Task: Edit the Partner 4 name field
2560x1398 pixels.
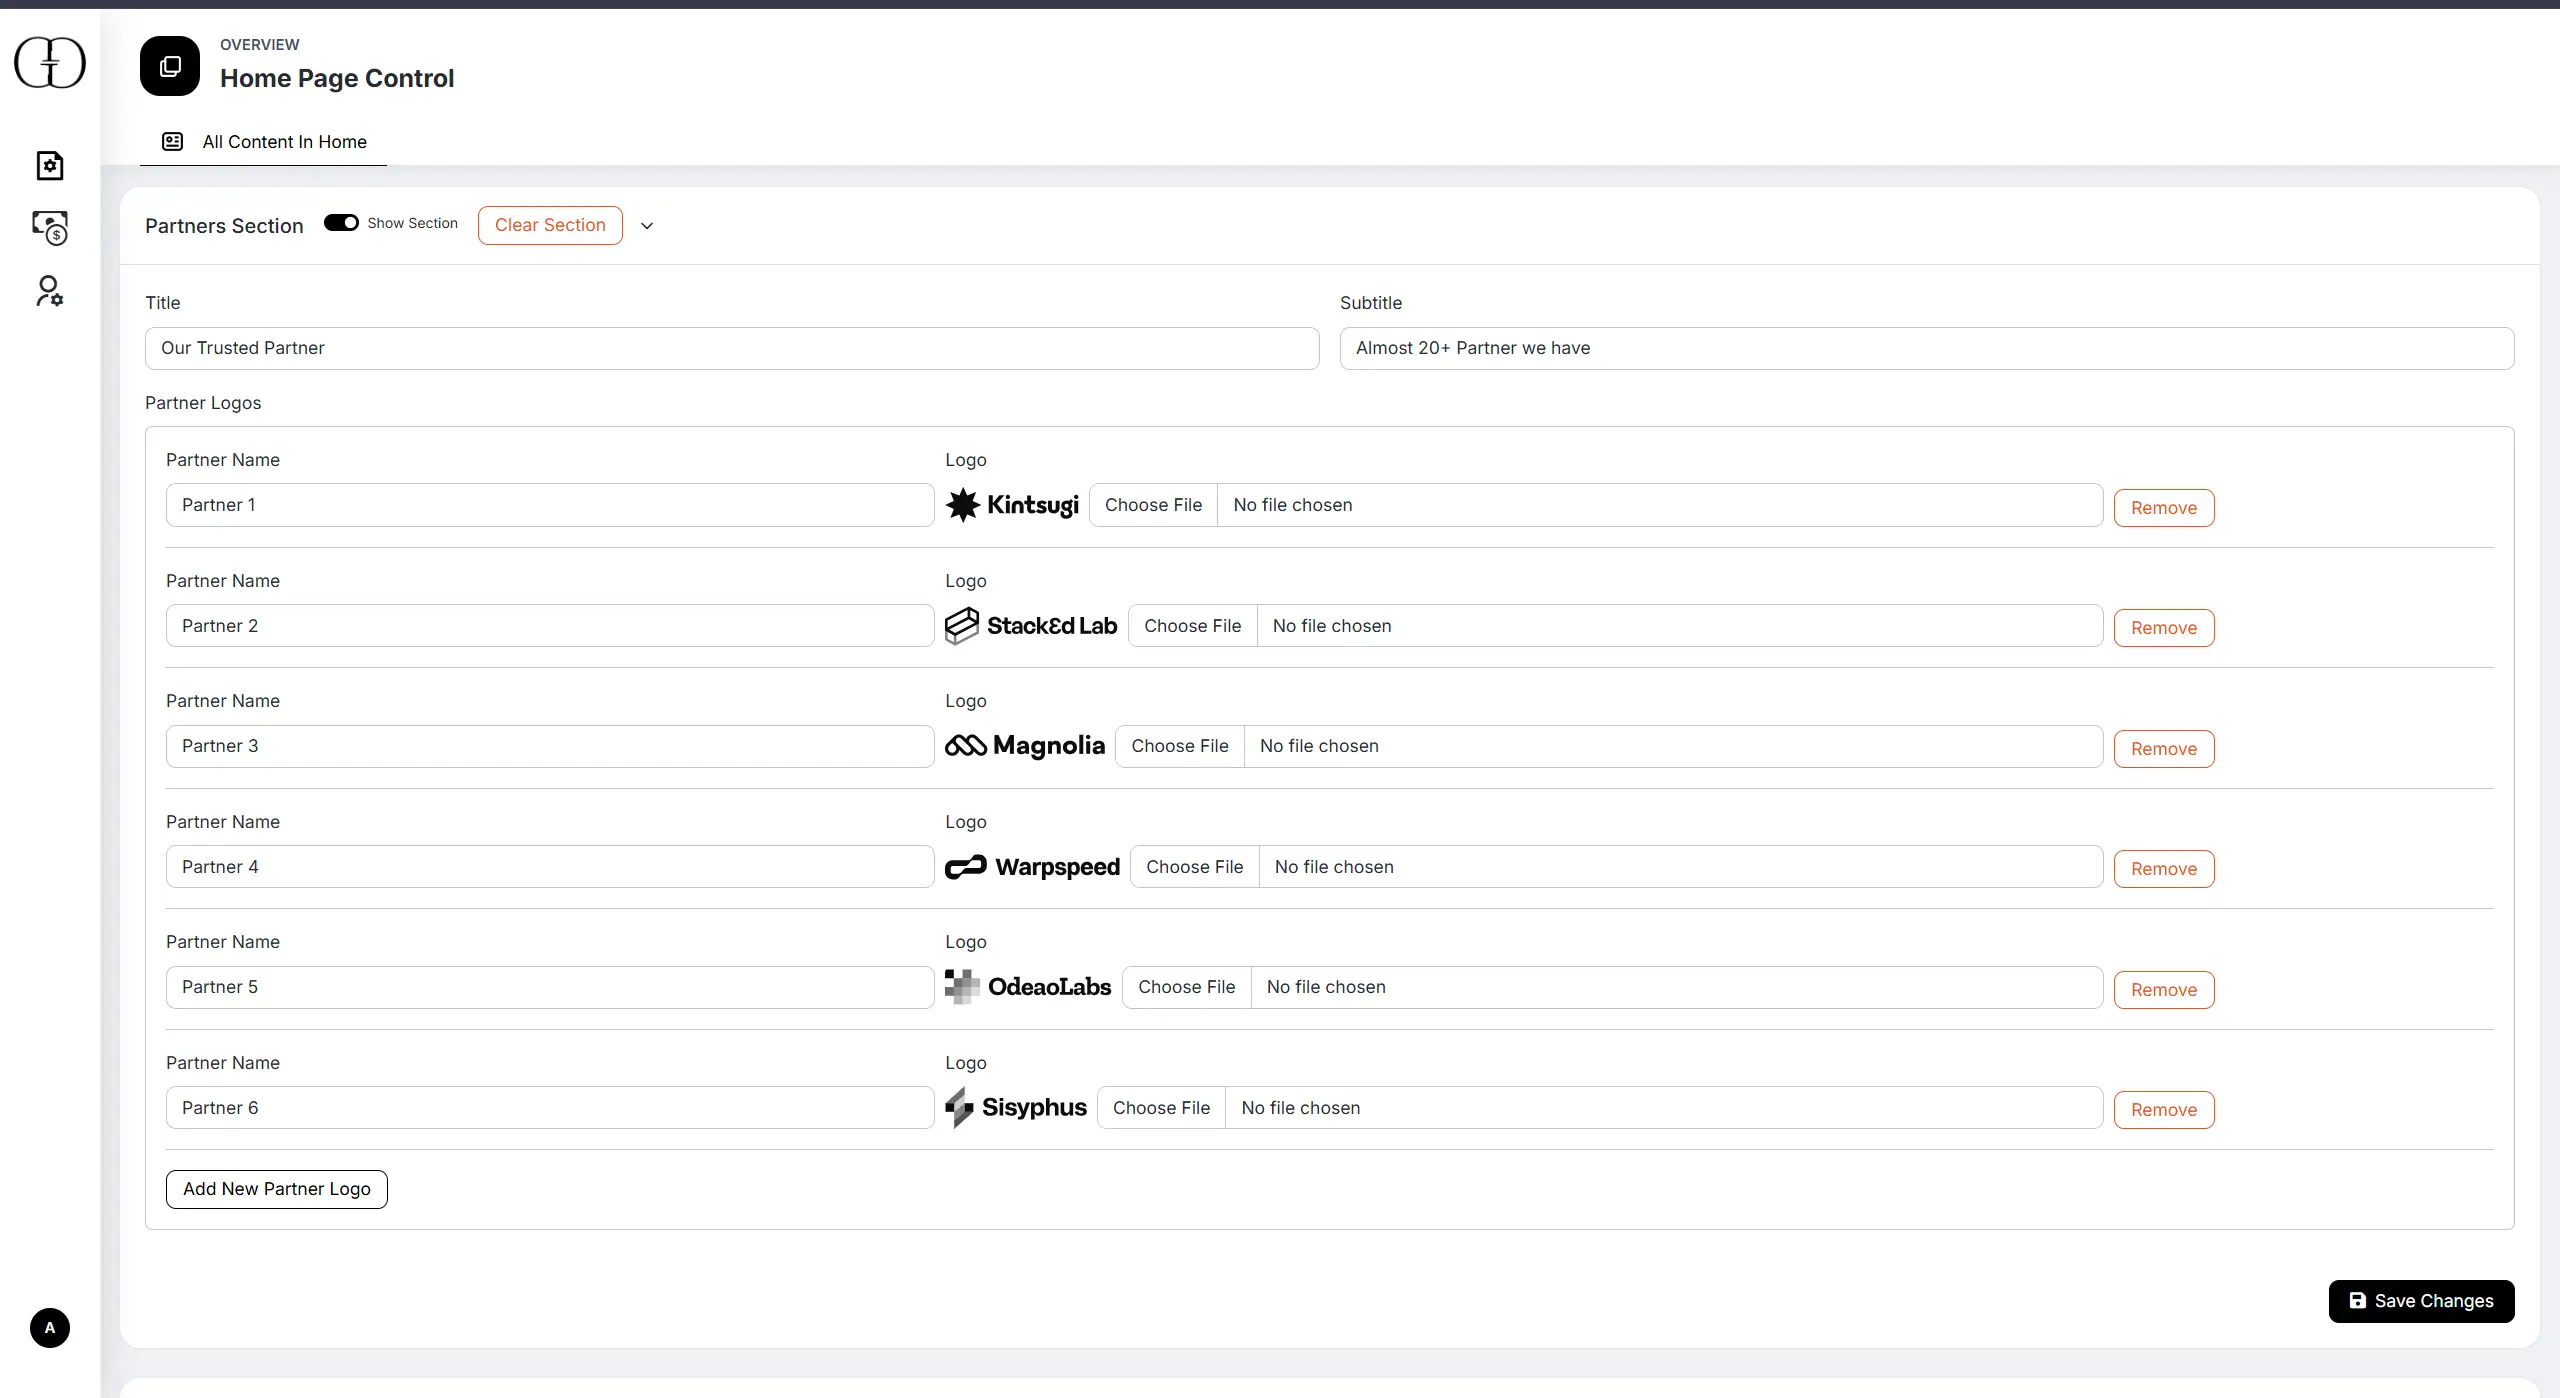Action: (x=550, y=867)
